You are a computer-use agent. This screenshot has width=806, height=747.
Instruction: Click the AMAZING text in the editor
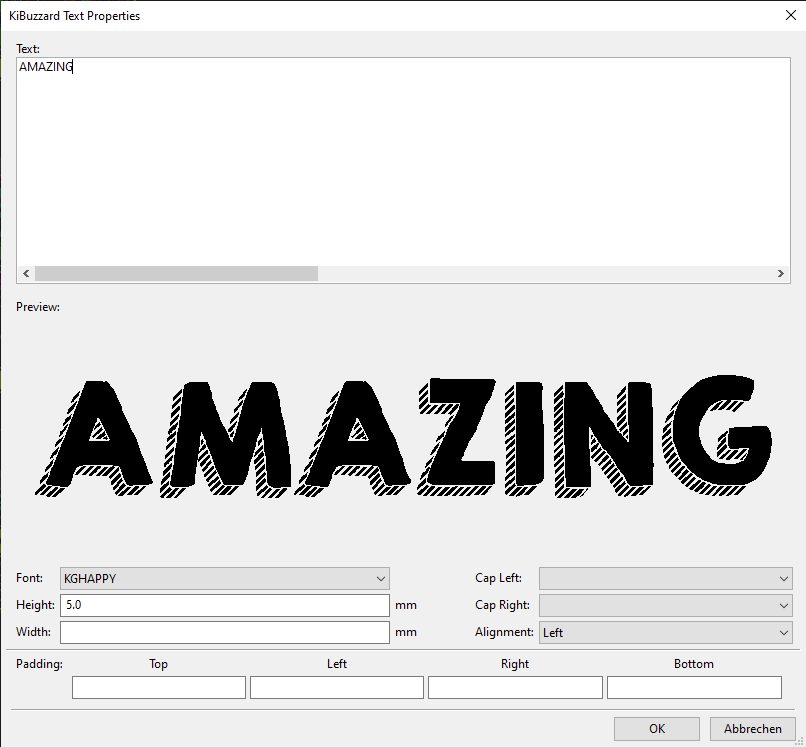click(45, 67)
